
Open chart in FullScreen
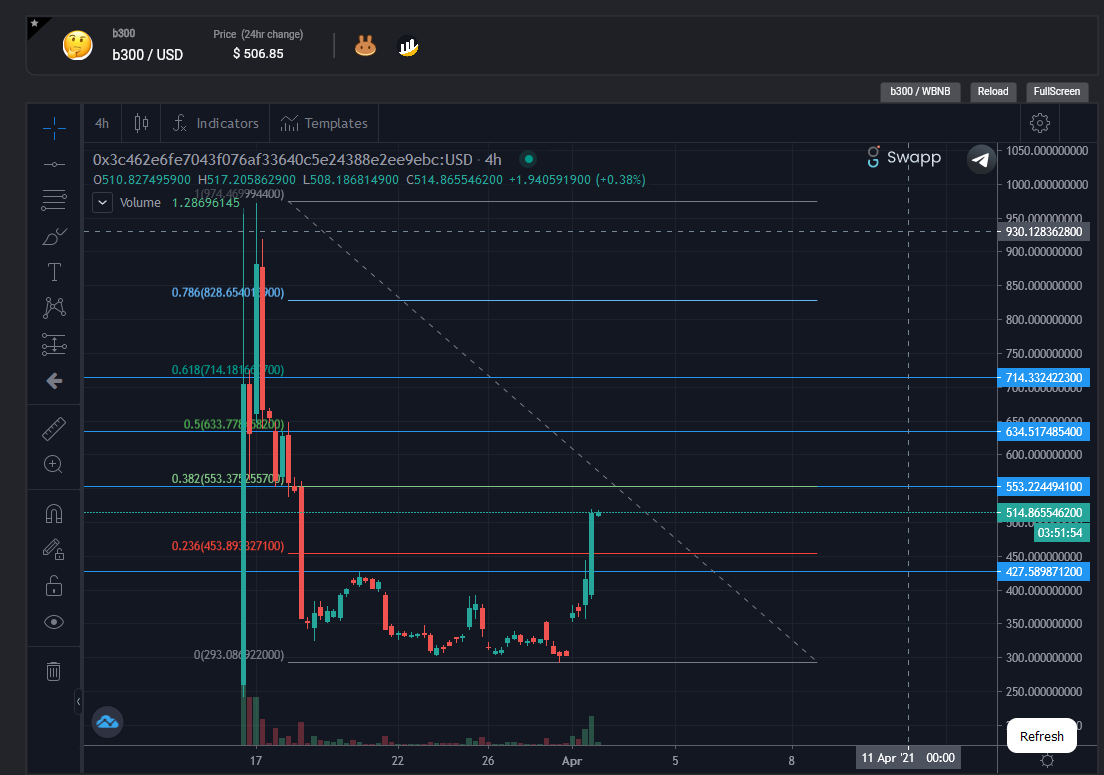1057,92
